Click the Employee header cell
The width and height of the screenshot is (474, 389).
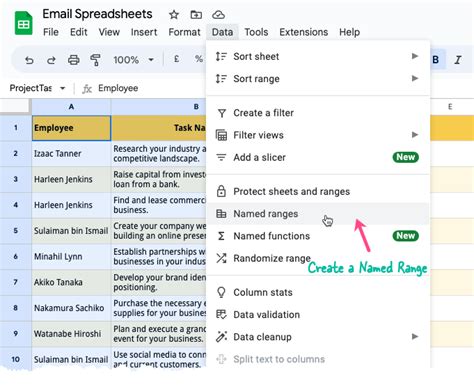pos(71,128)
